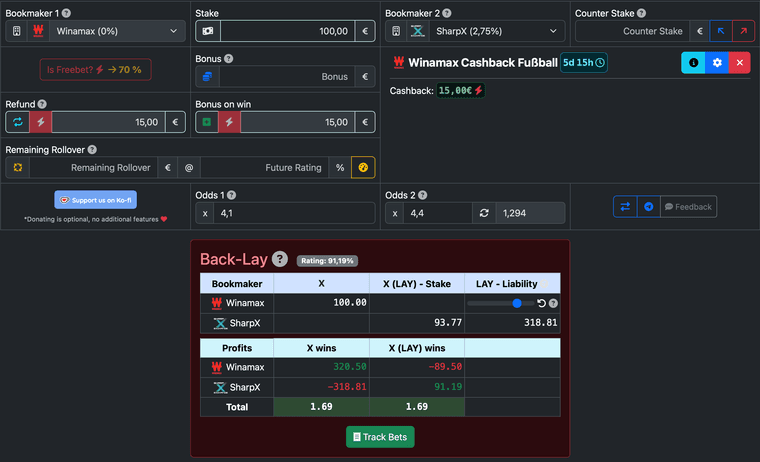Click the LAY liability slider handle
The height and width of the screenshot is (462, 760).
click(517, 303)
